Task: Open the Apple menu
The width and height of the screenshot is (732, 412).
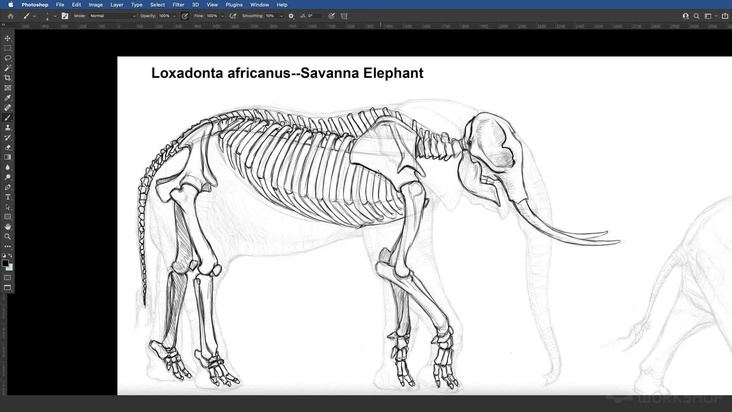Action: pos(10,5)
